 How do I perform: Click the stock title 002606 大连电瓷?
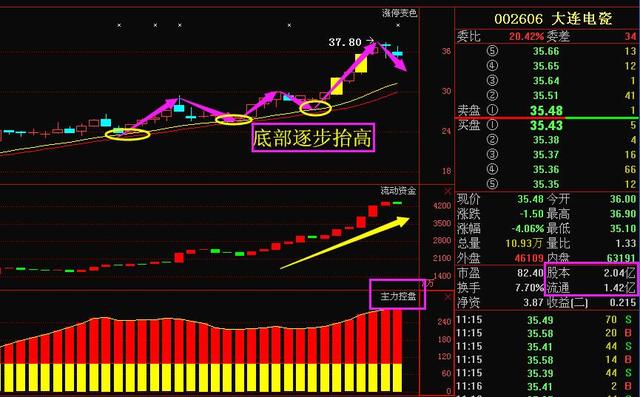553,19
